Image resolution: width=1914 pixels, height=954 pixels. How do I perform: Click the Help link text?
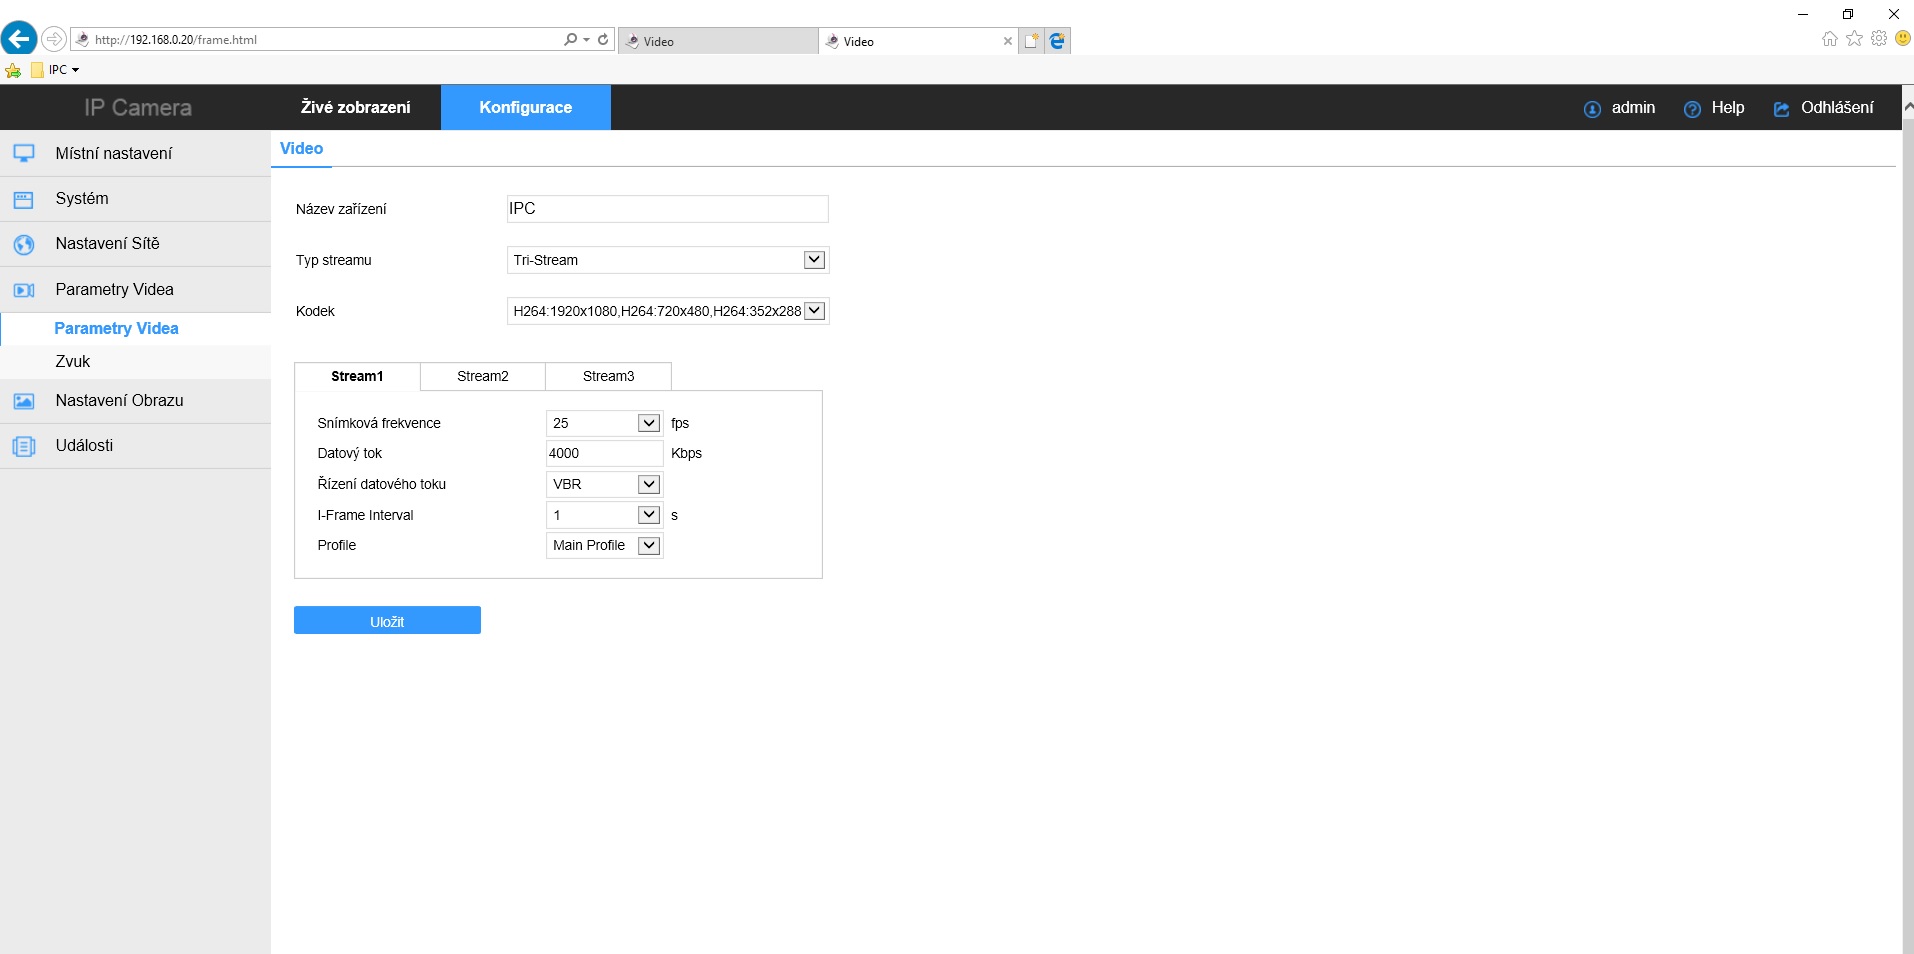[x=1727, y=108]
